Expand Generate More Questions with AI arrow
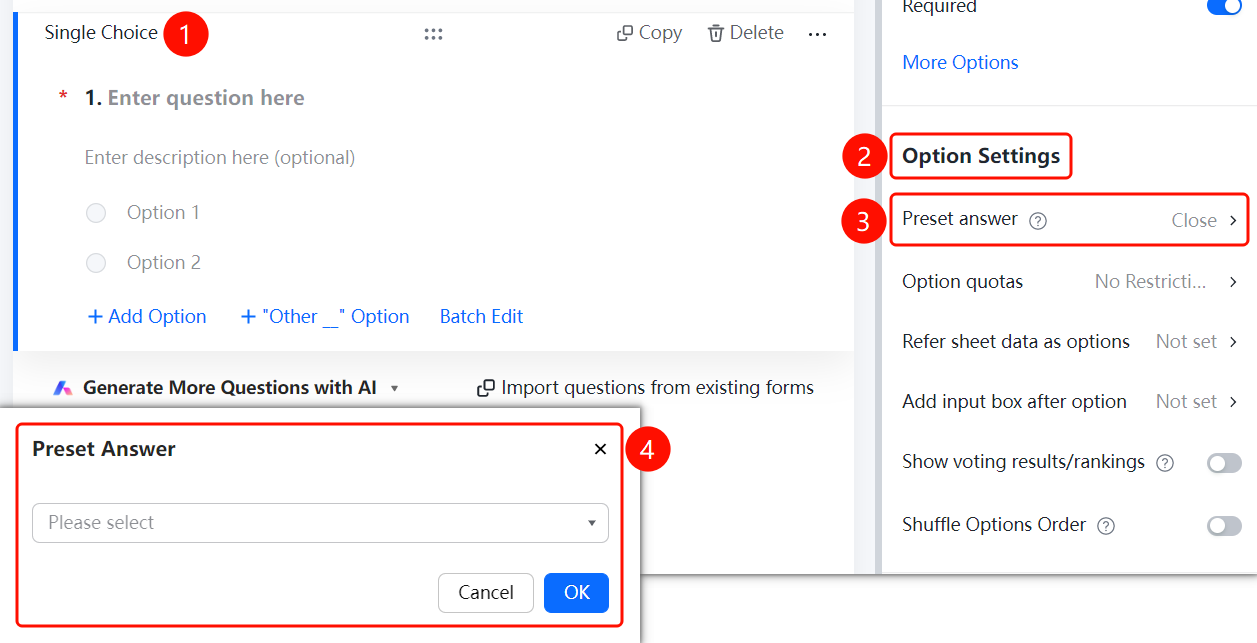Viewport: 1257px width, 643px height. [394, 388]
